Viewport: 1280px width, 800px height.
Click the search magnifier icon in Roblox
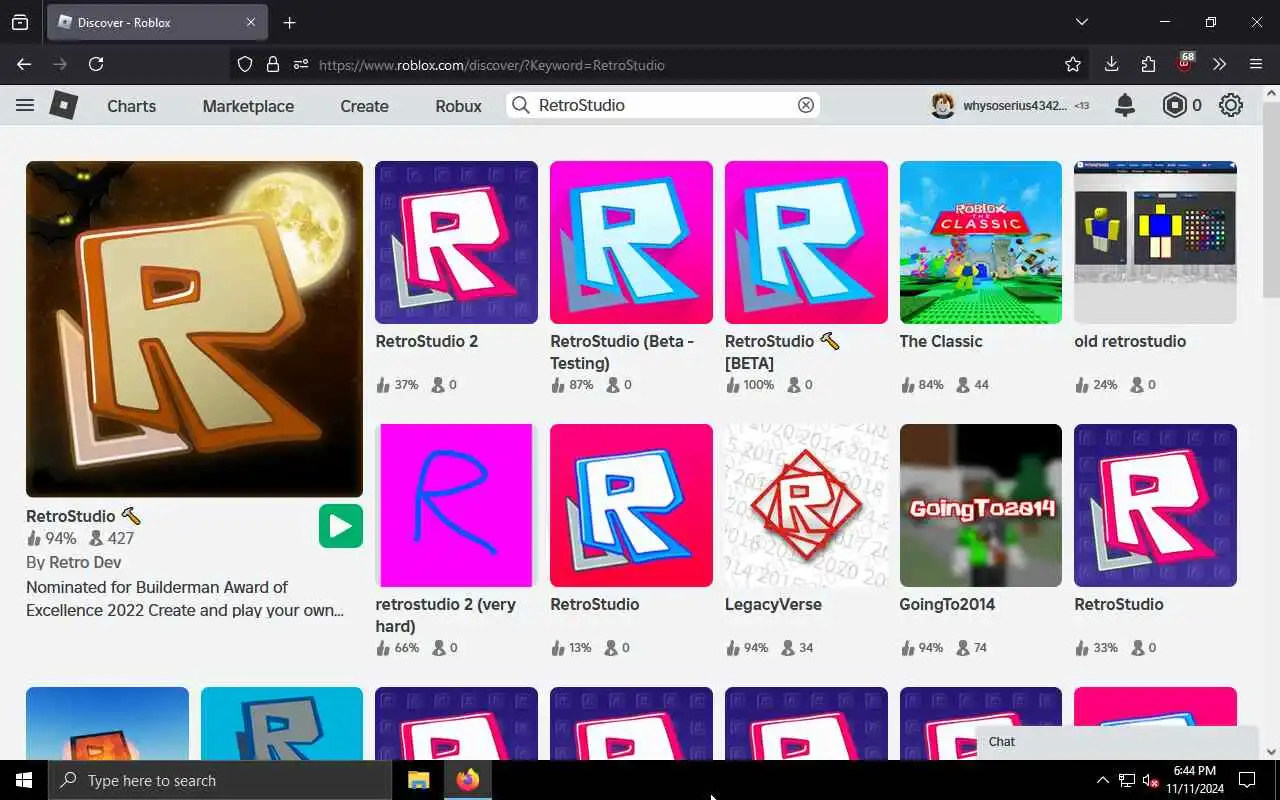pos(521,105)
